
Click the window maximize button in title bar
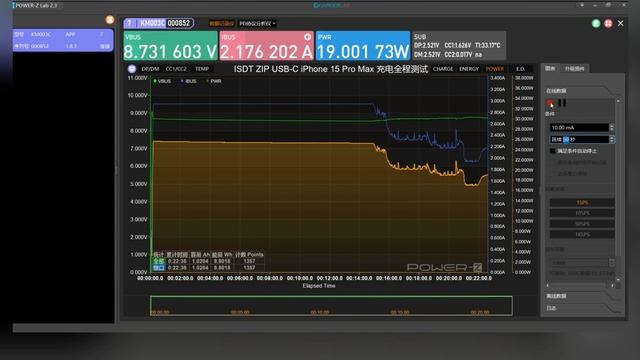pyautogui.click(x=609, y=5)
